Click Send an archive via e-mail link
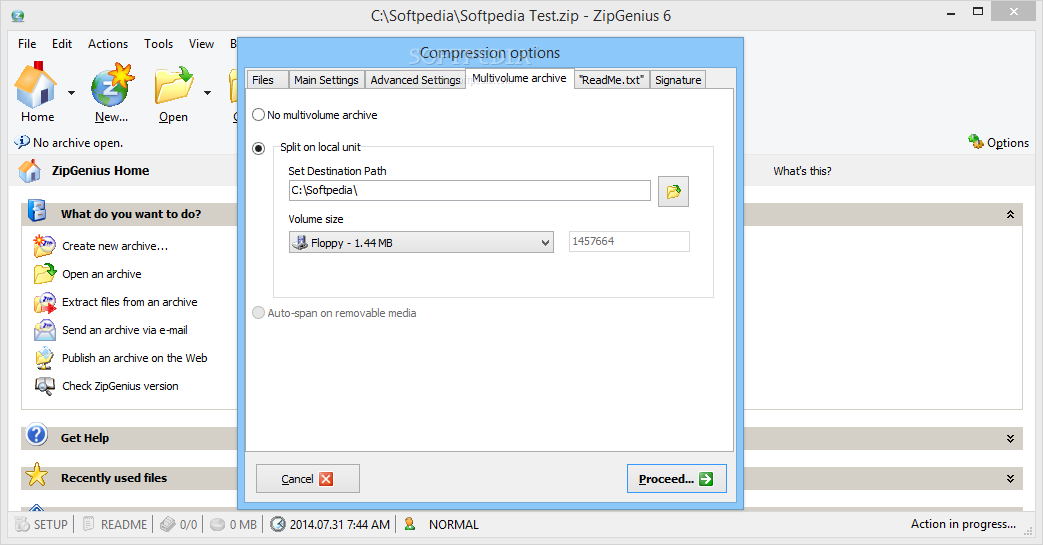This screenshot has width=1043, height=545. (124, 329)
